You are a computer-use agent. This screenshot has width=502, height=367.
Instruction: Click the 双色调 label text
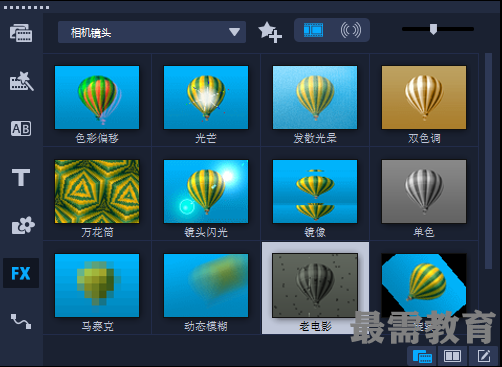[x=424, y=138]
